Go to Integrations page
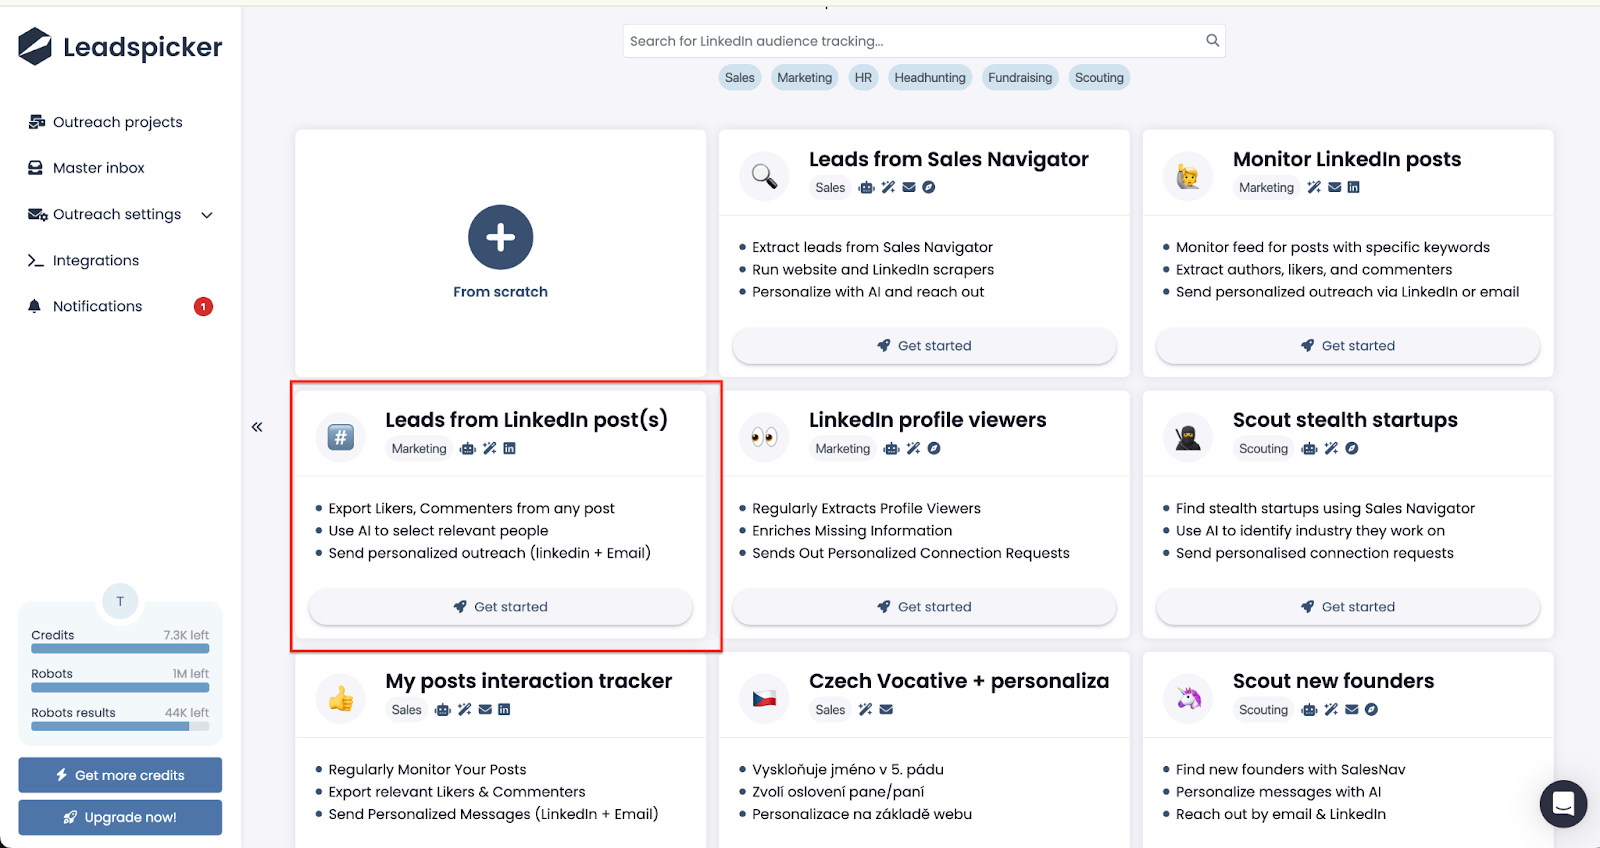1600x848 pixels. coord(84,260)
